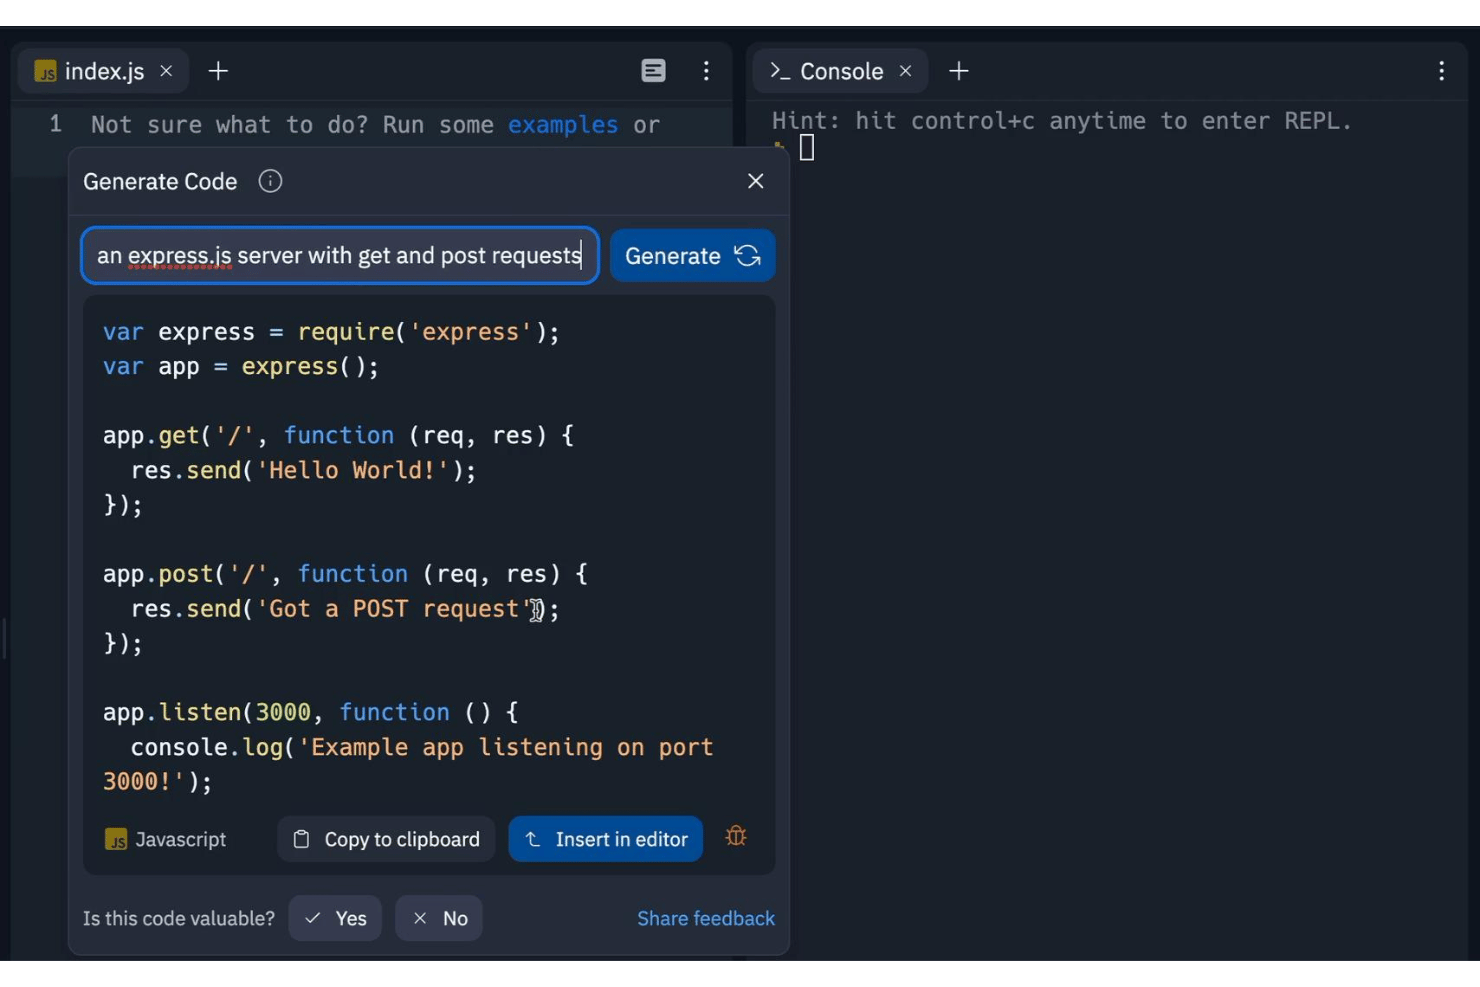Click the console terminal cursor
This screenshot has height=987, width=1480.
807,148
